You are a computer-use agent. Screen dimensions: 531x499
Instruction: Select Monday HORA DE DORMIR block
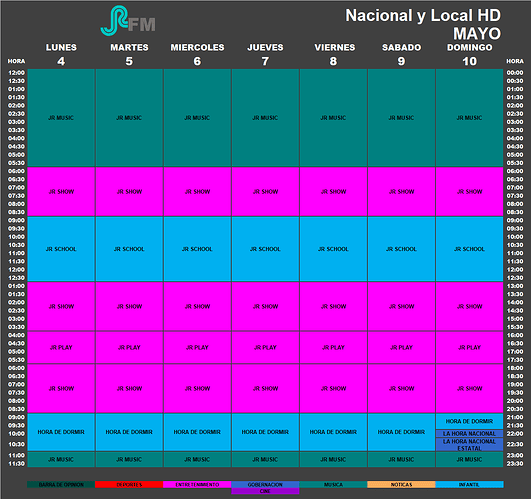(61, 432)
